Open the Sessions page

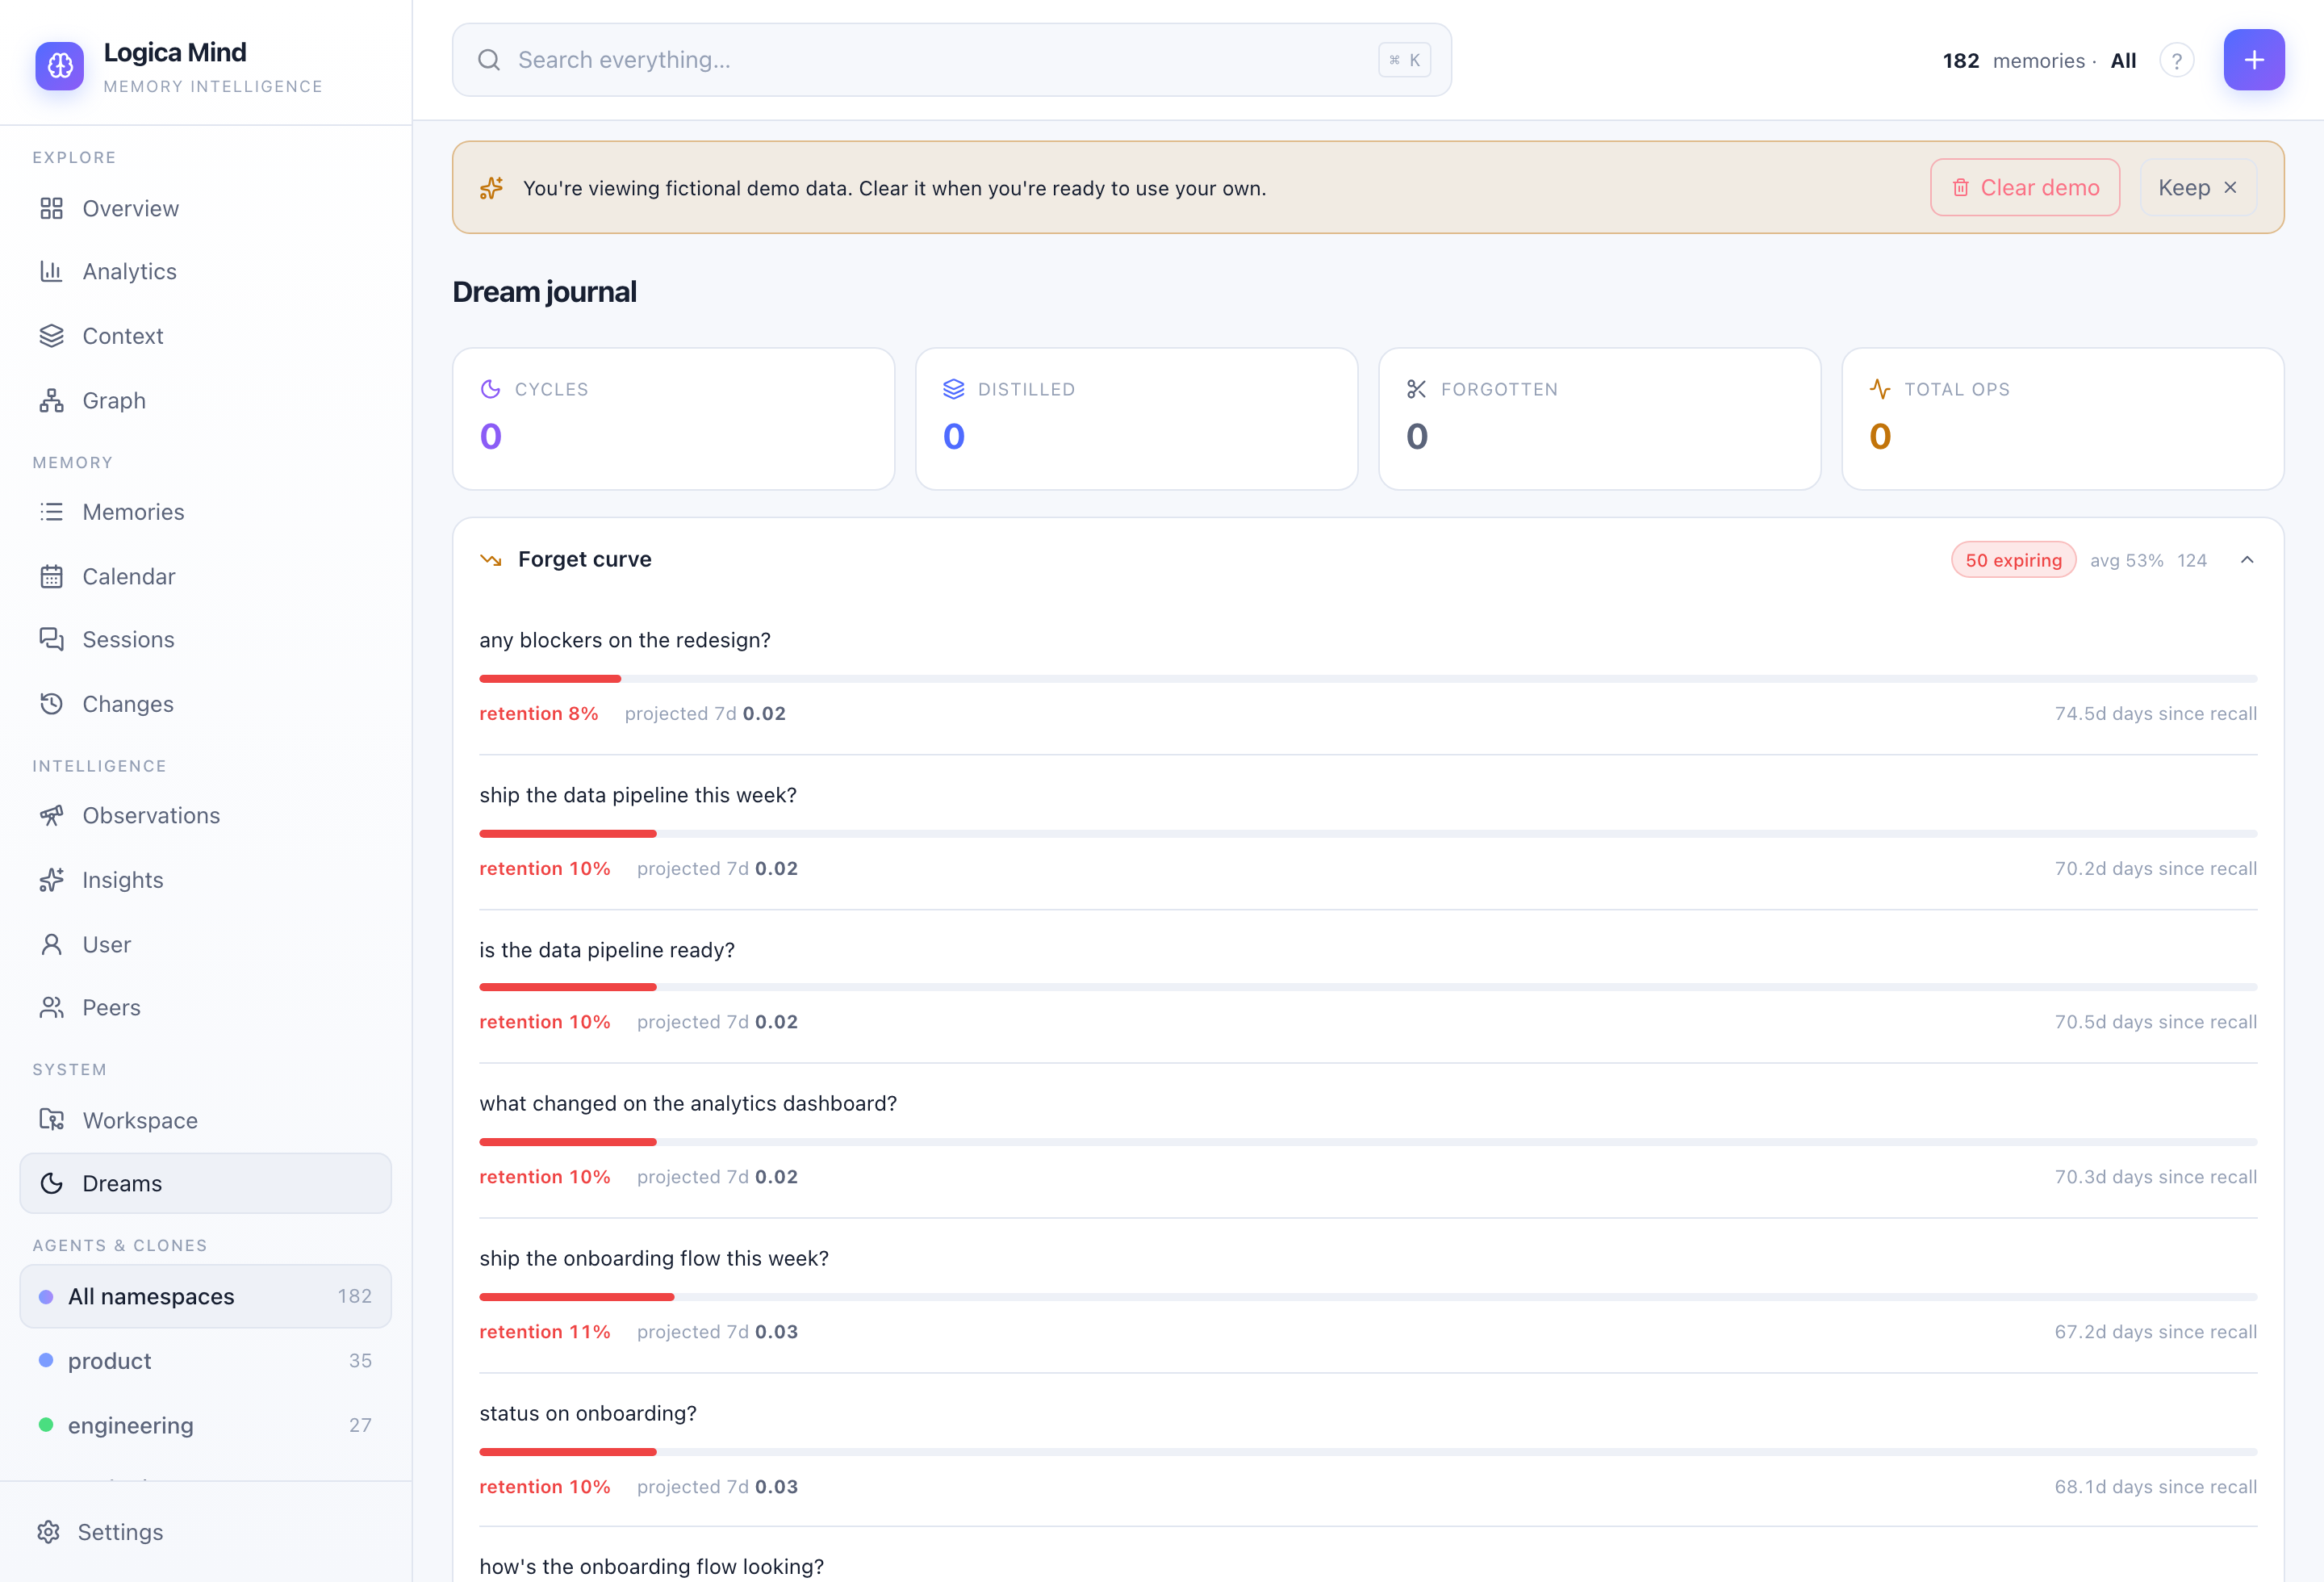[x=206, y=639]
